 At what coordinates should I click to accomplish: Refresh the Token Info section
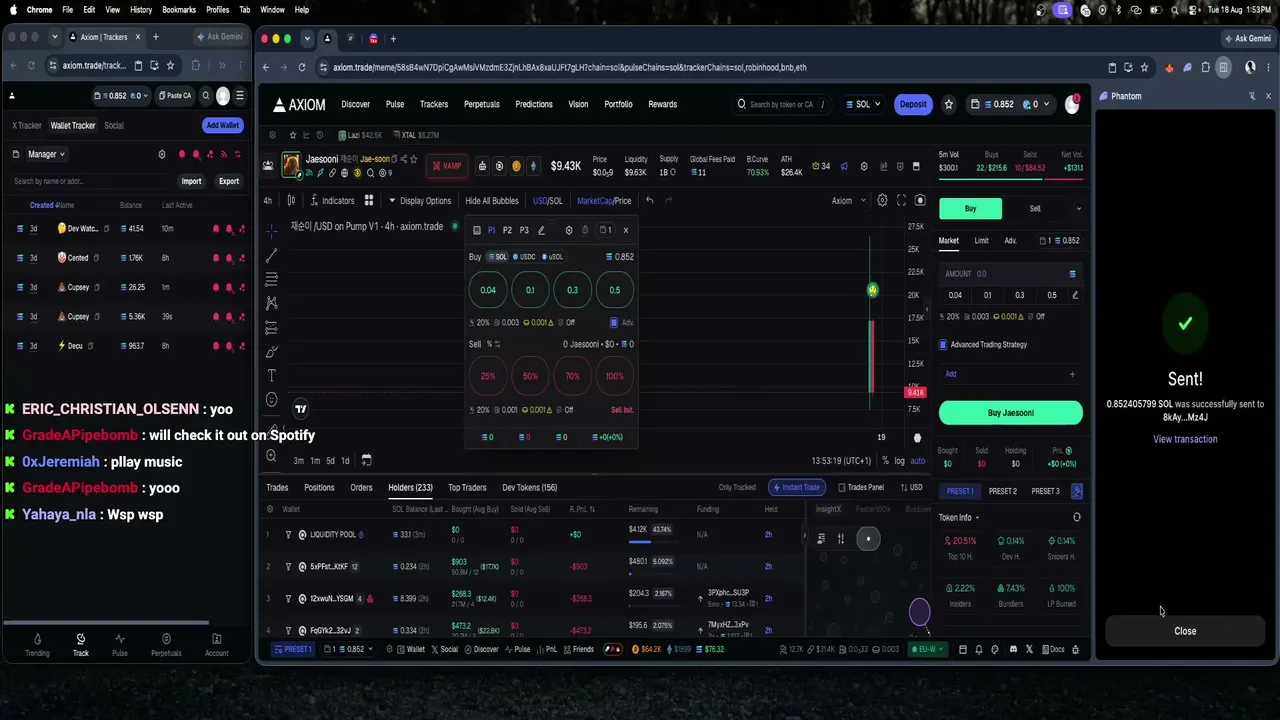point(1077,517)
